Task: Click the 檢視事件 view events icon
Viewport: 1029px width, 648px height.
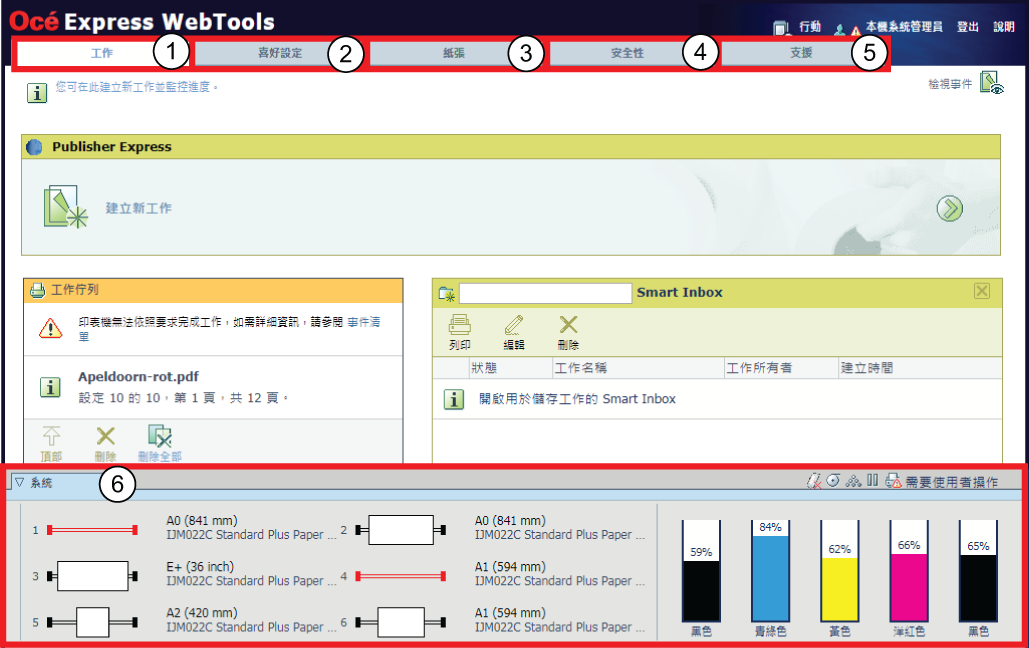Action: pyautogui.click(x=992, y=83)
